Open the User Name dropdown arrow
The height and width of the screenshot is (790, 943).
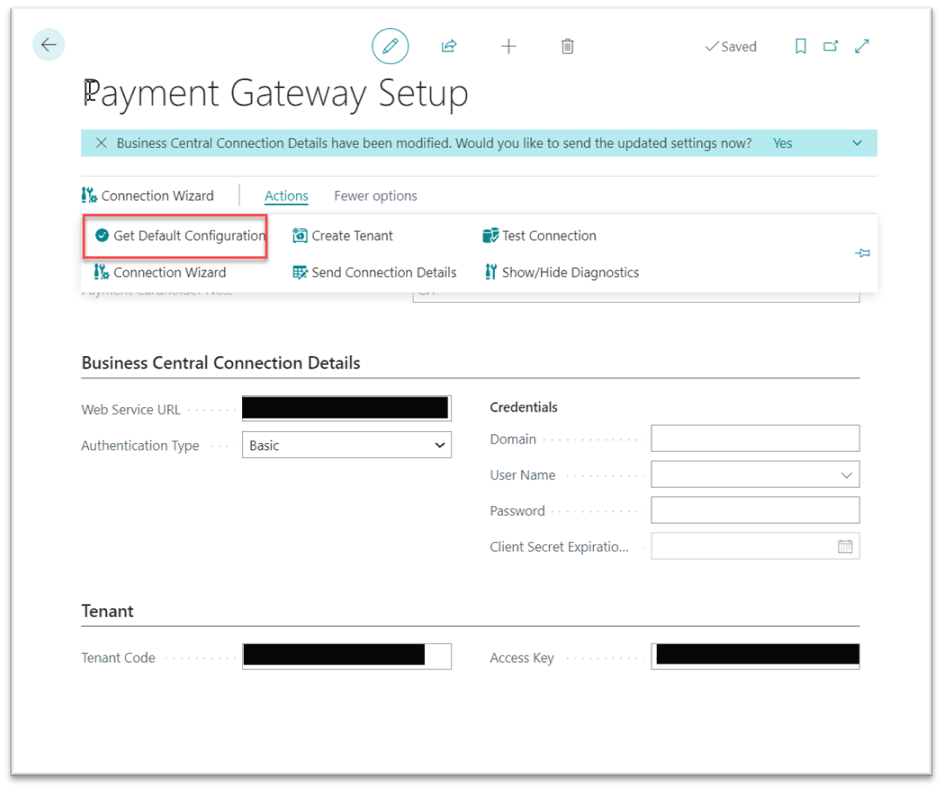coord(846,475)
